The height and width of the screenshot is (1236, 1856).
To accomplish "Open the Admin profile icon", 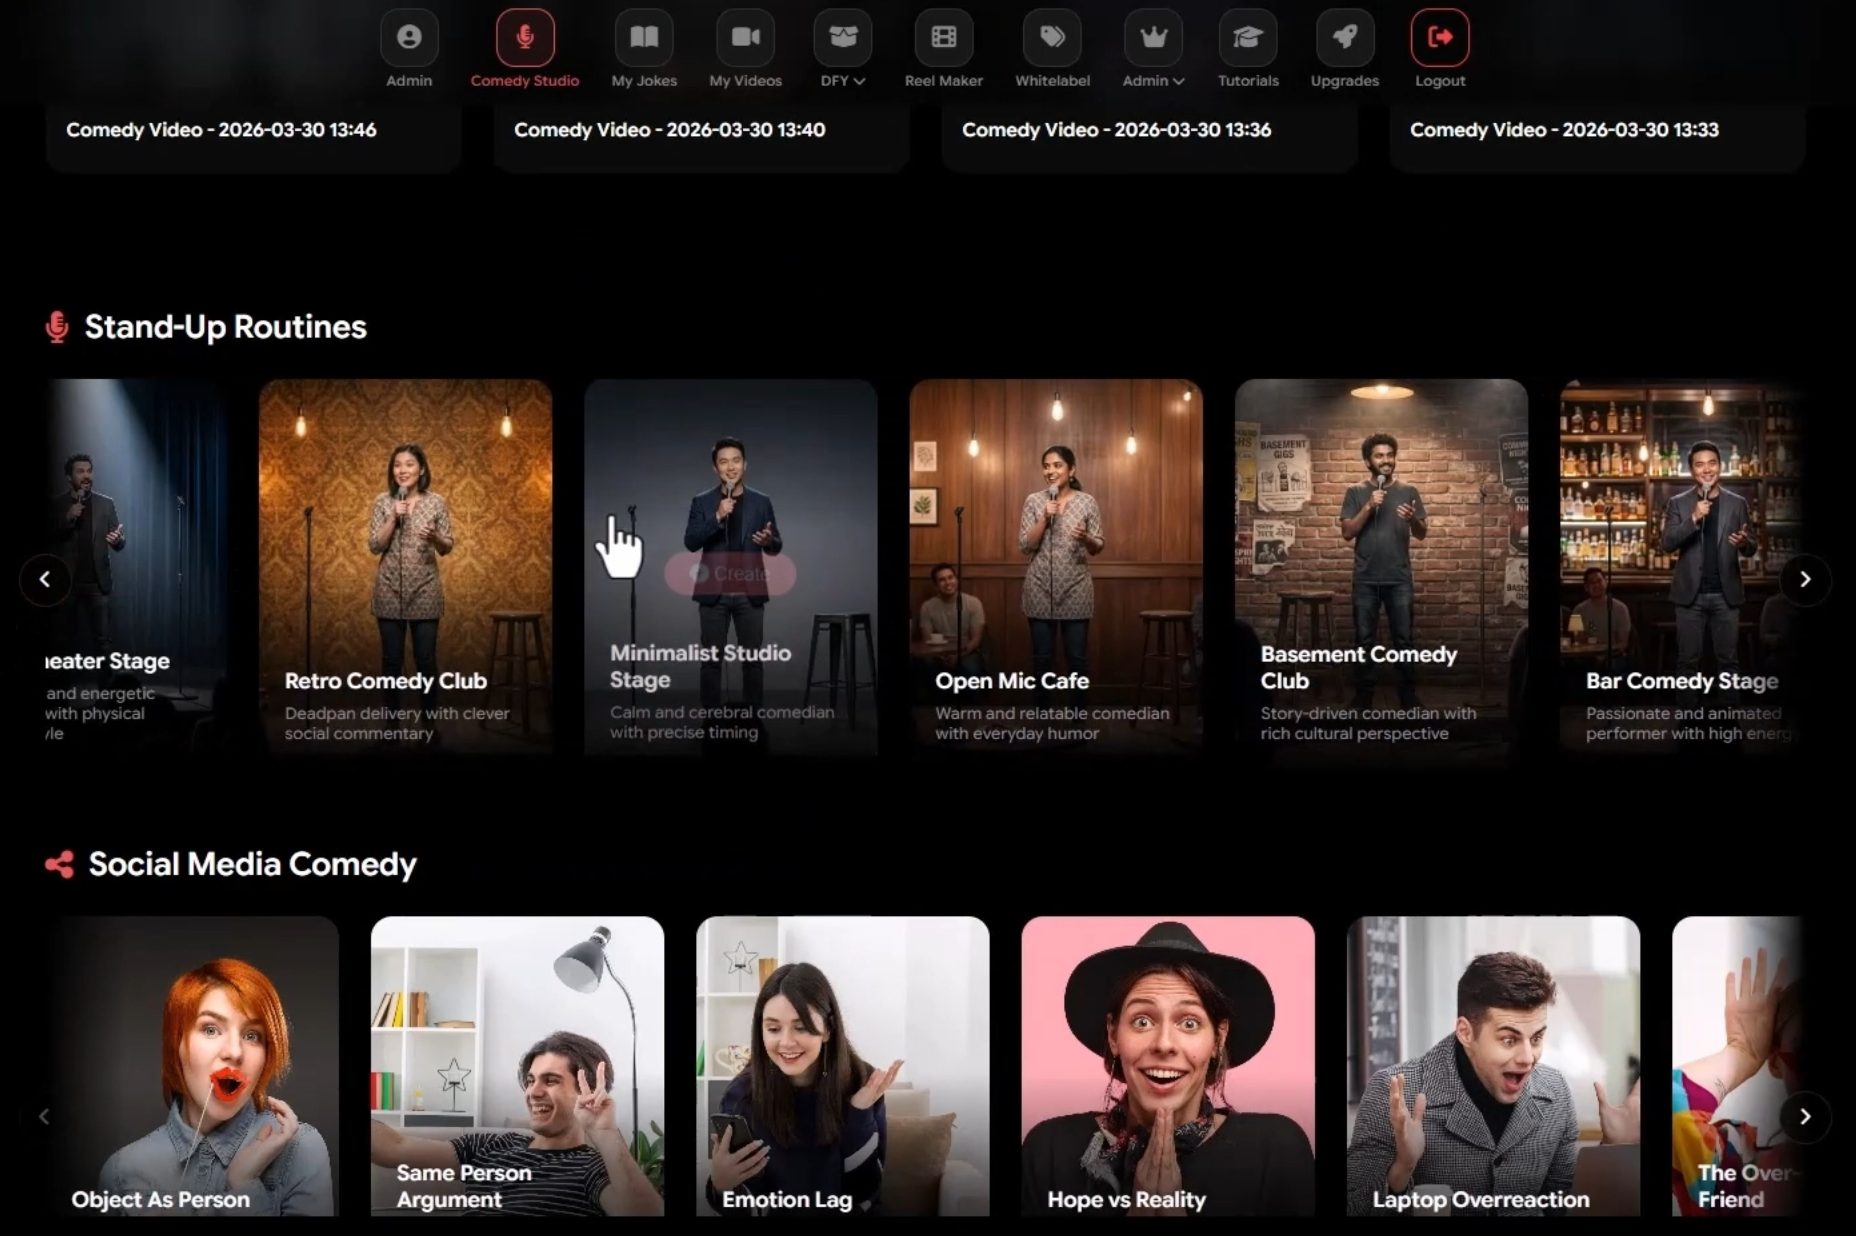I will [409, 38].
